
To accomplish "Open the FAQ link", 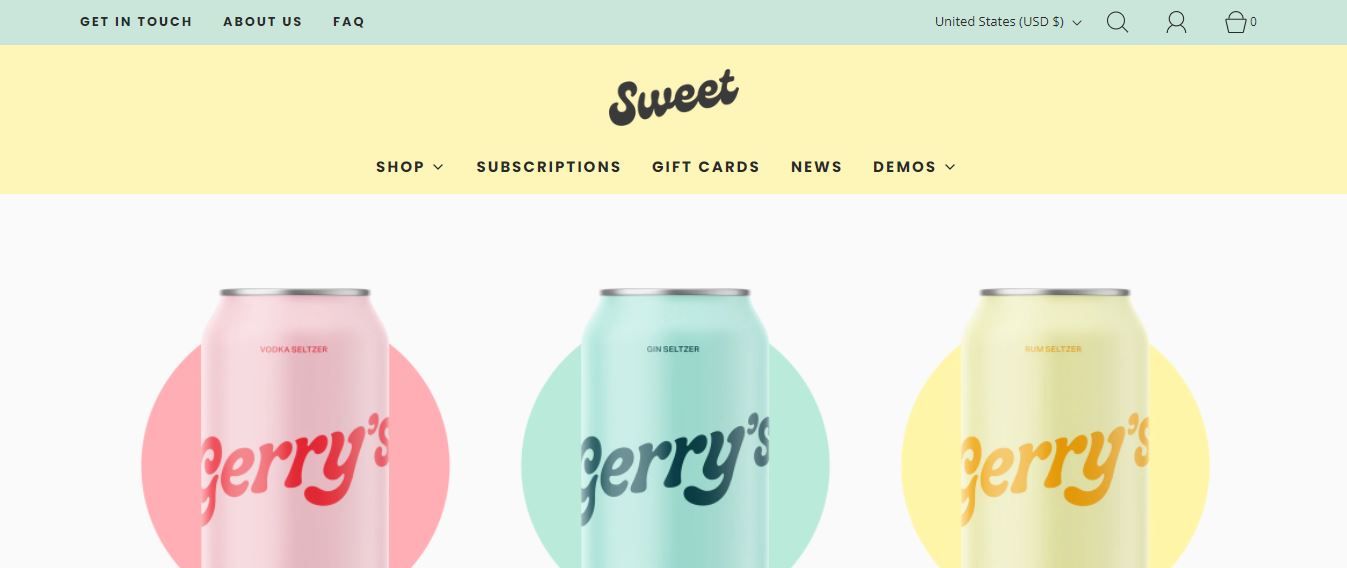I will tap(349, 22).
